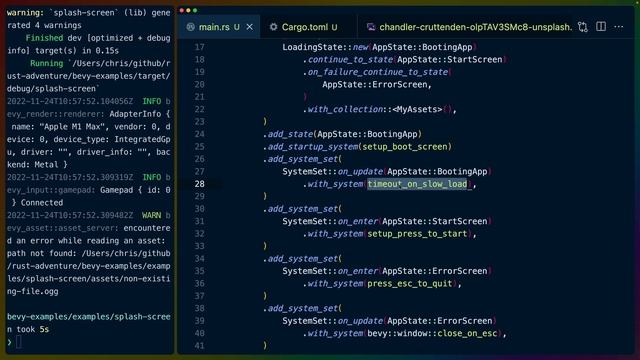Split the editor right
This screenshot has height=360, width=640.
pos(601,27)
